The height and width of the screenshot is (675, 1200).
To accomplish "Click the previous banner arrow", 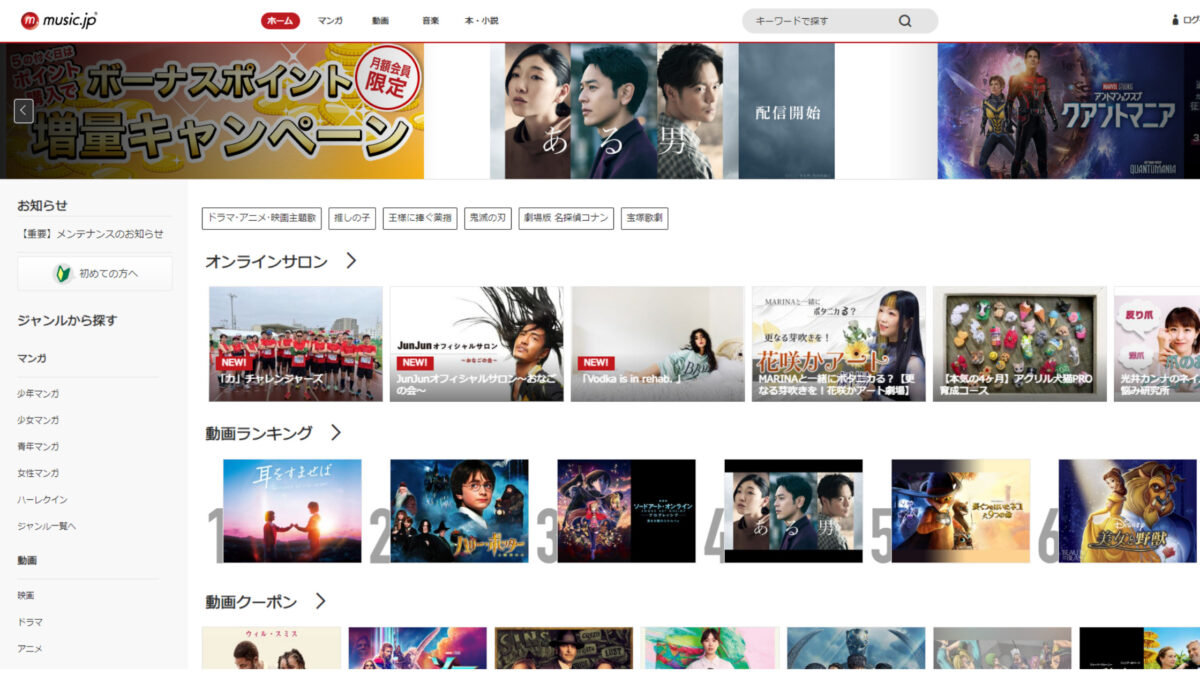I will click(x=24, y=111).
